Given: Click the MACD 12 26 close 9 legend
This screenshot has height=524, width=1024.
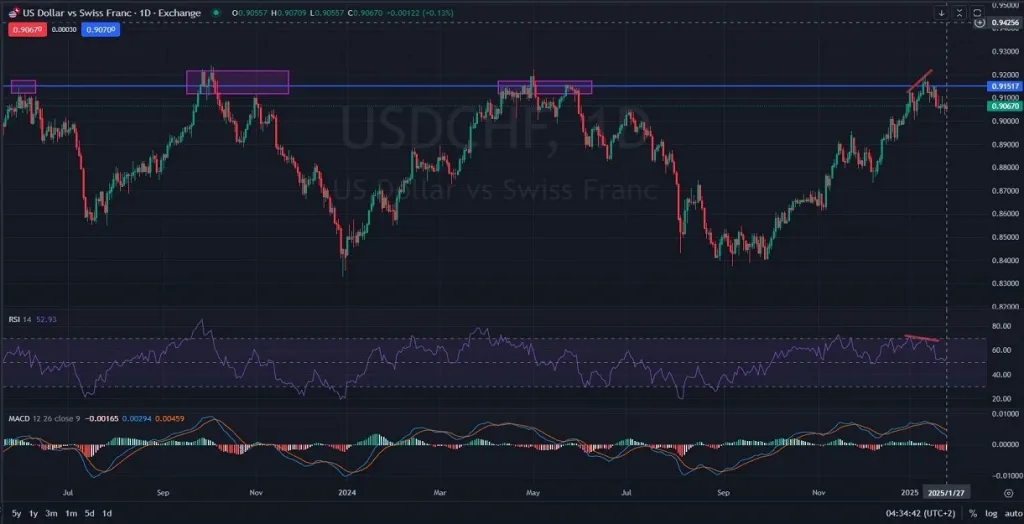Looking at the screenshot, I should click(44, 417).
